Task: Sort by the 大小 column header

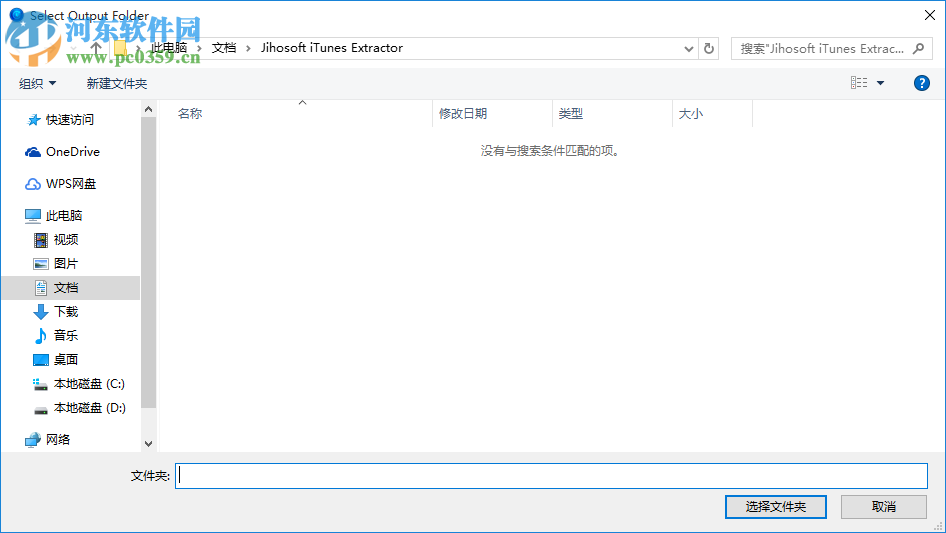Action: [691, 113]
